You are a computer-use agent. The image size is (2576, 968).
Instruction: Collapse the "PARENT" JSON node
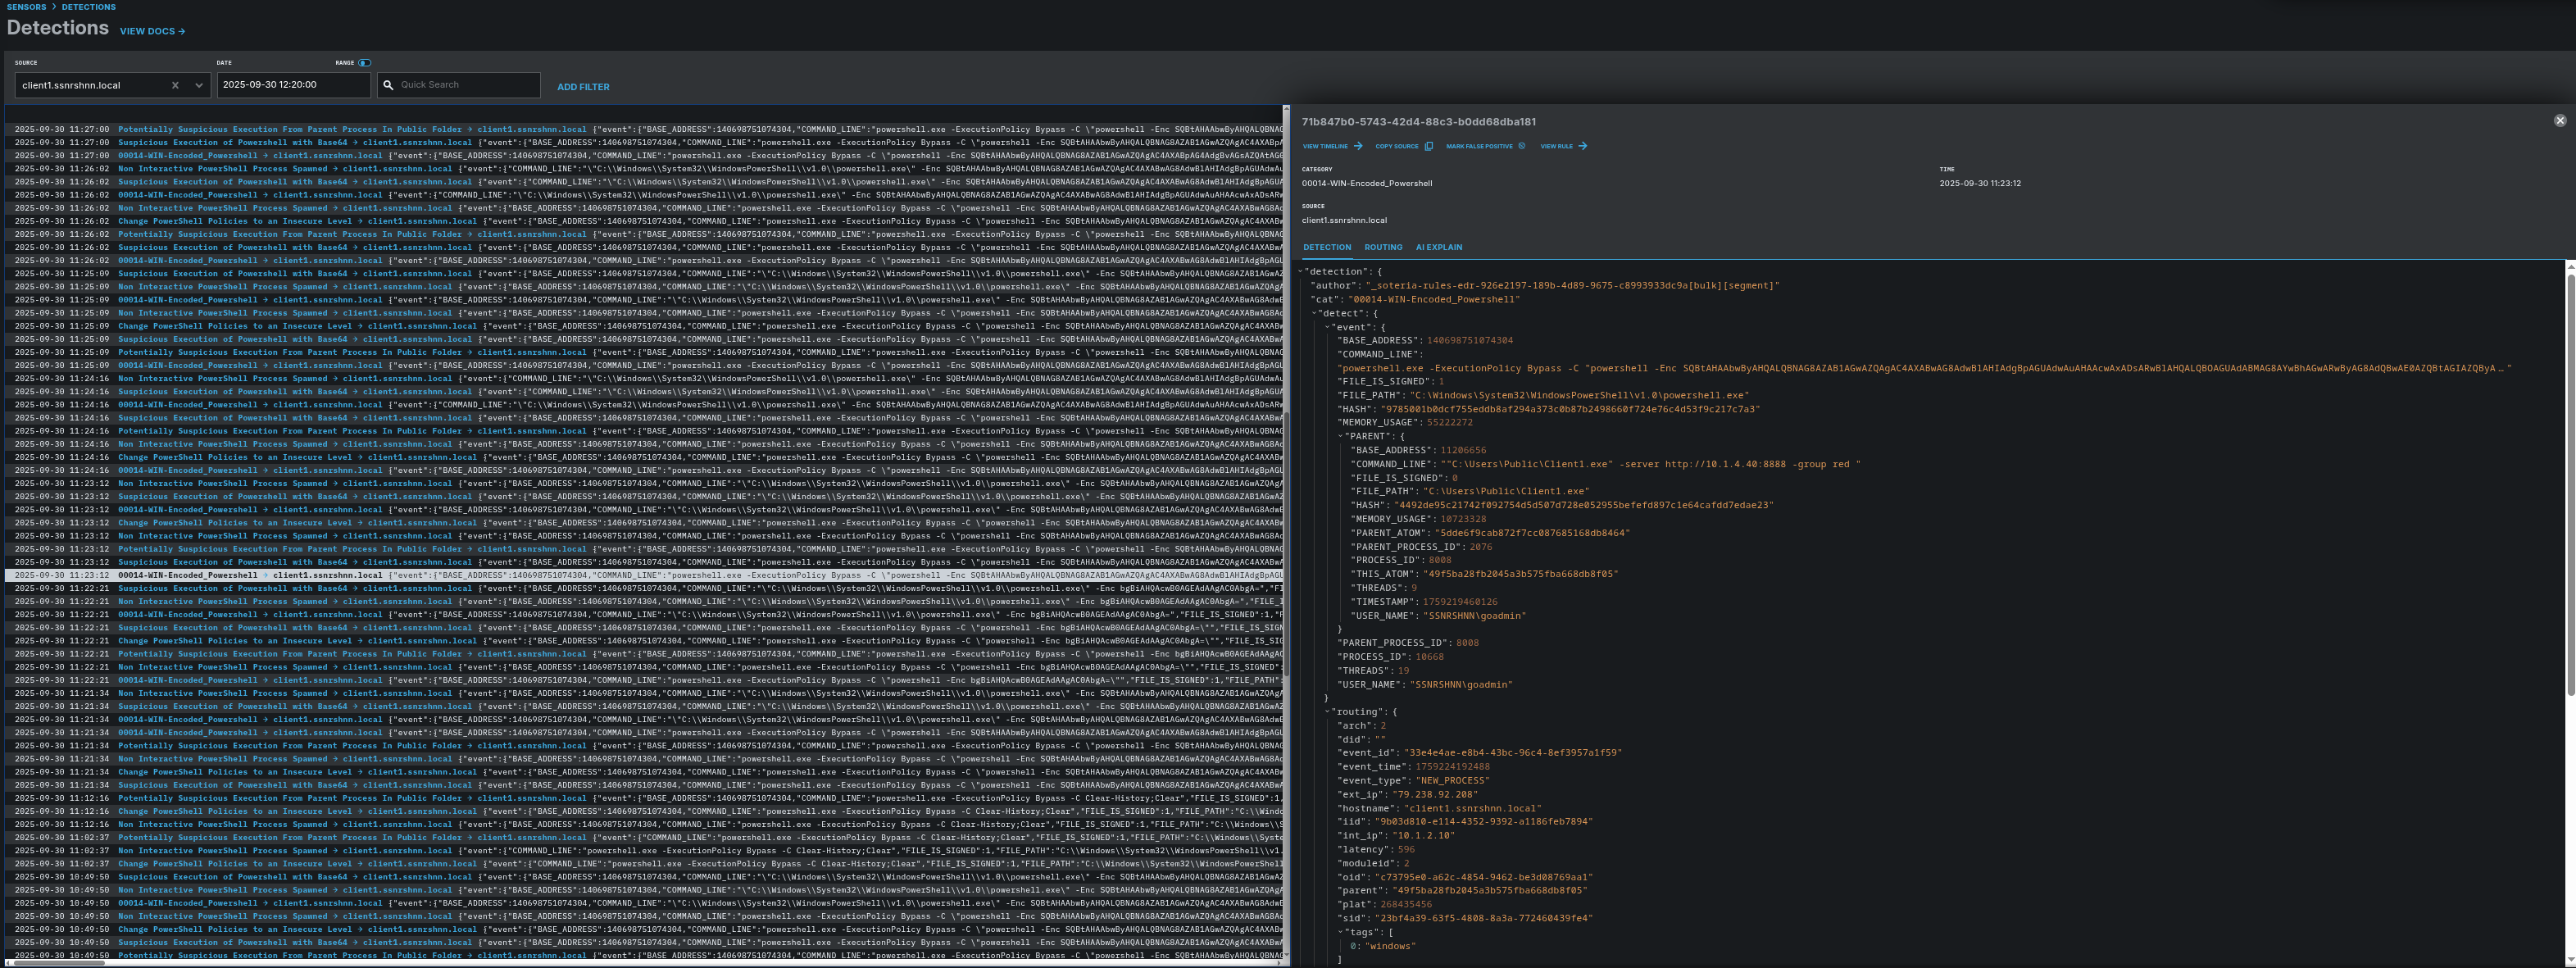click(x=1341, y=436)
